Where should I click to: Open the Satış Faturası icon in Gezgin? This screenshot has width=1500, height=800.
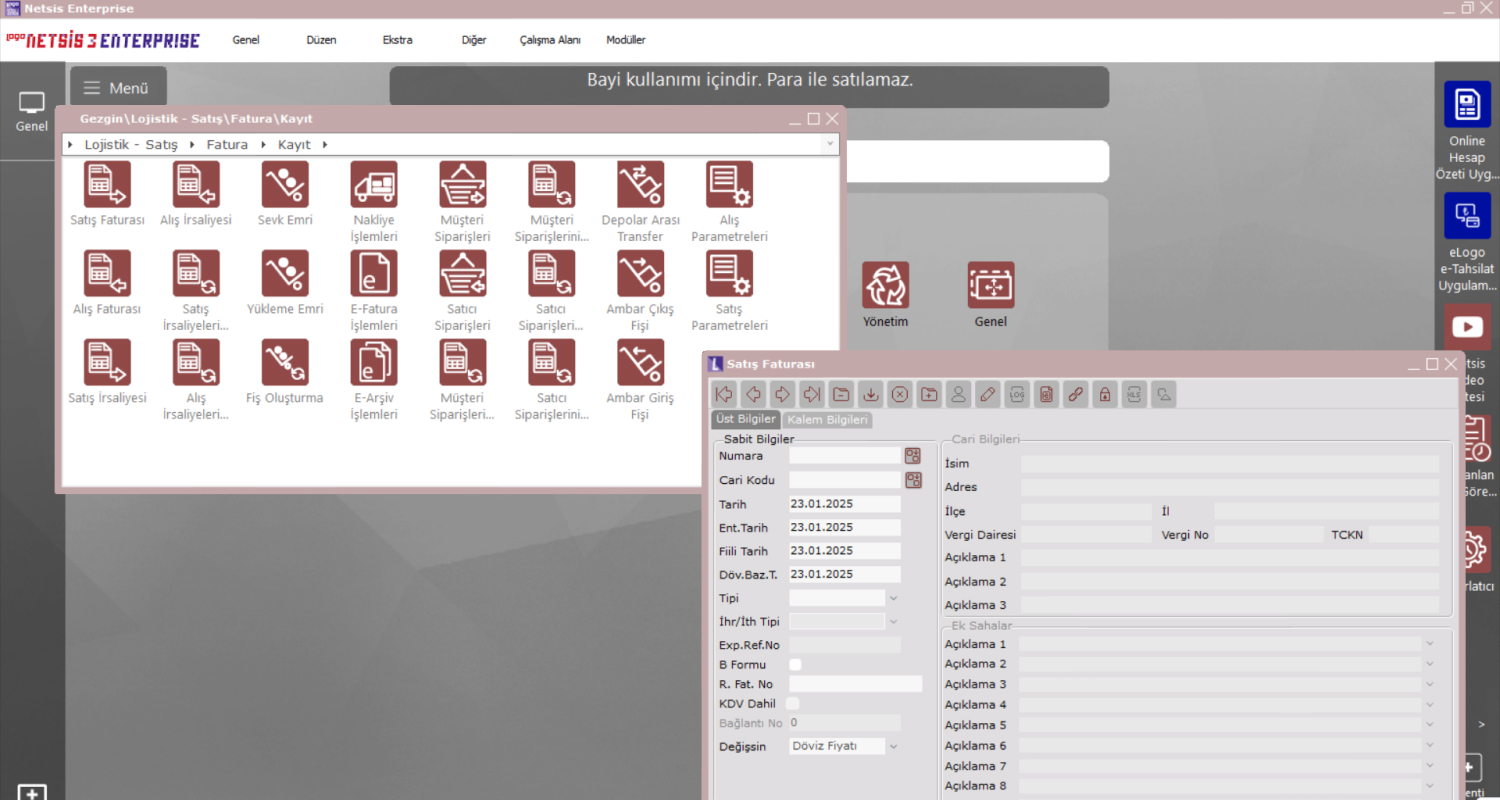point(107,184)
